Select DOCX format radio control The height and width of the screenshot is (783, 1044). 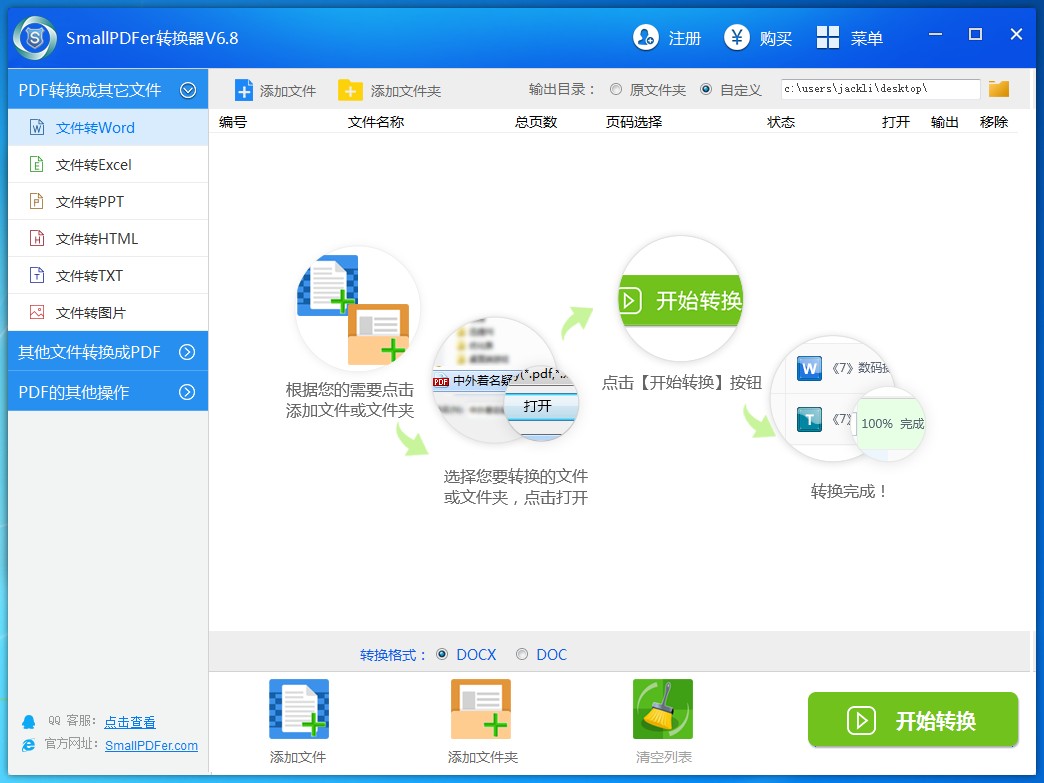coord(442,654)
